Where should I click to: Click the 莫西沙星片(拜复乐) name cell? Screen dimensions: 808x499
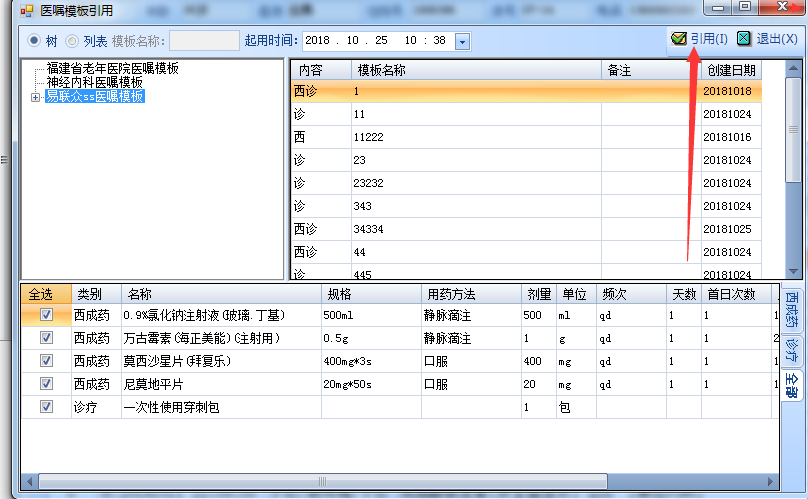pos(221,361)
